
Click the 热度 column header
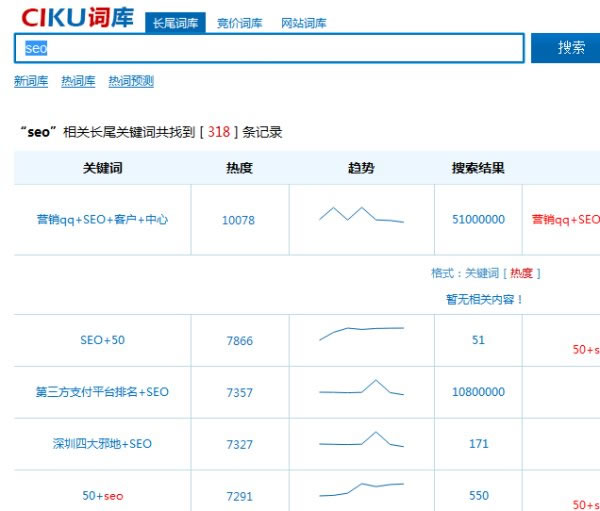[239, 169]
